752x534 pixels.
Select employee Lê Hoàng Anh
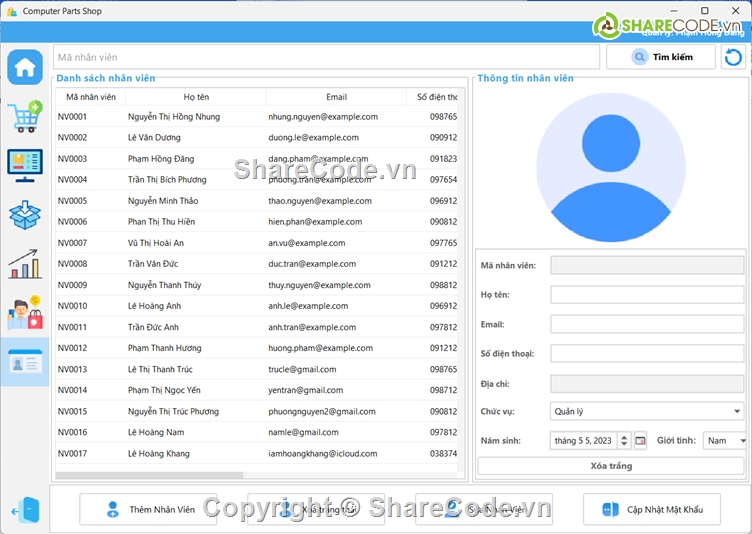pos(154,306)
